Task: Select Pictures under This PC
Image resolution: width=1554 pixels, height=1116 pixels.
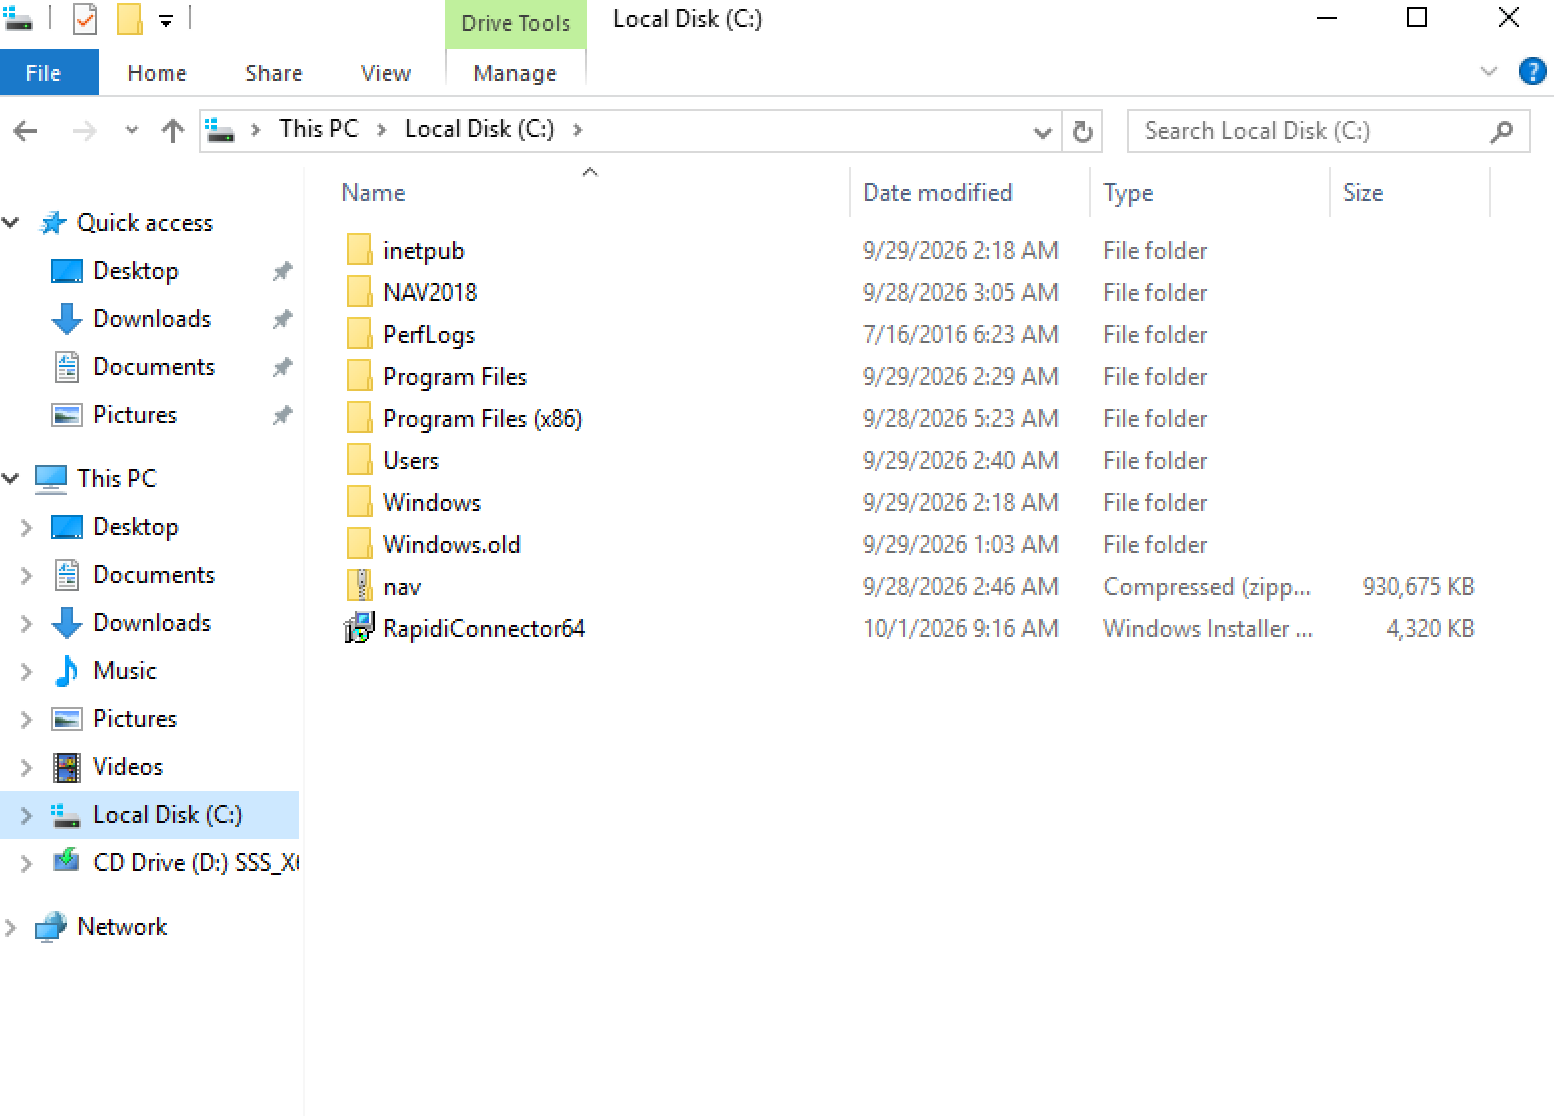Action: point(134,719)
